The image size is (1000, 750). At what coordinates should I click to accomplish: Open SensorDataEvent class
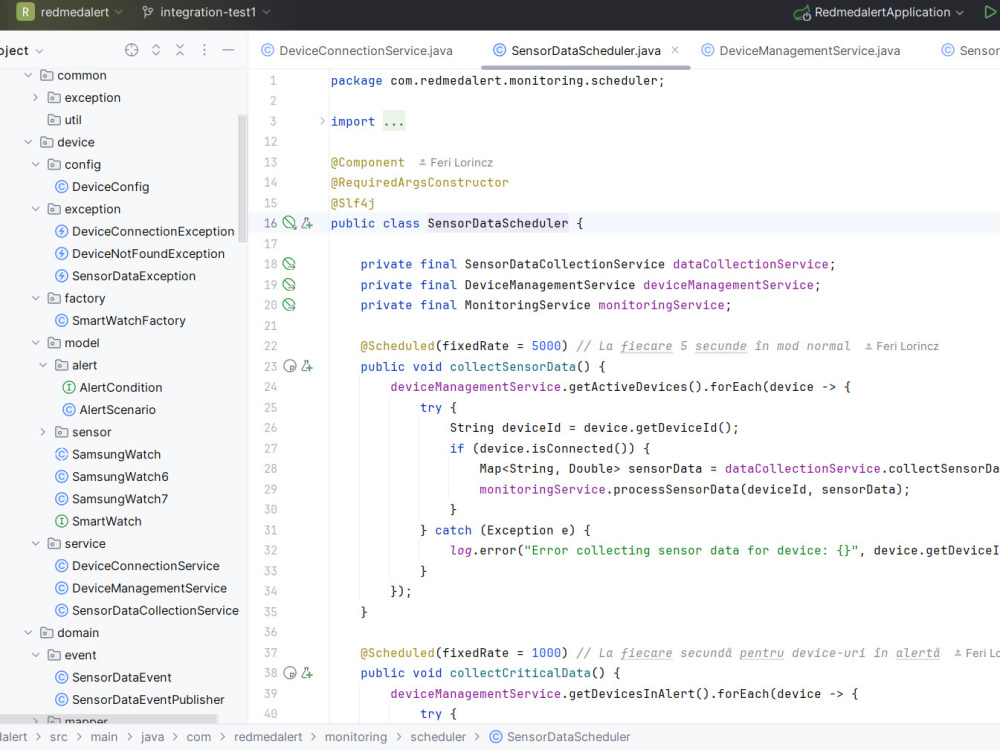(x=114, y=677)
